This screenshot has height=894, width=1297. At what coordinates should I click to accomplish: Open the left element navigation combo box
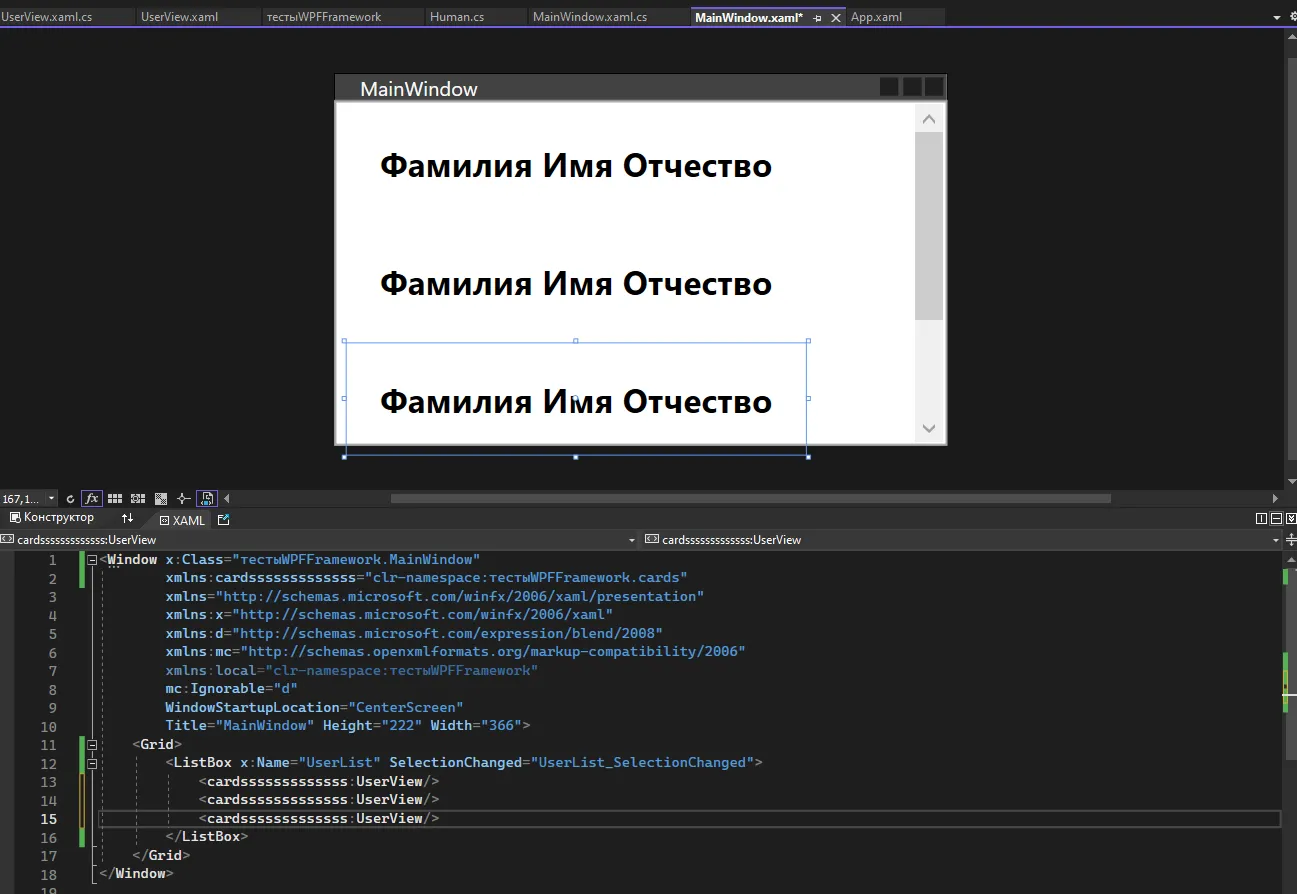[x=319, y=539]
